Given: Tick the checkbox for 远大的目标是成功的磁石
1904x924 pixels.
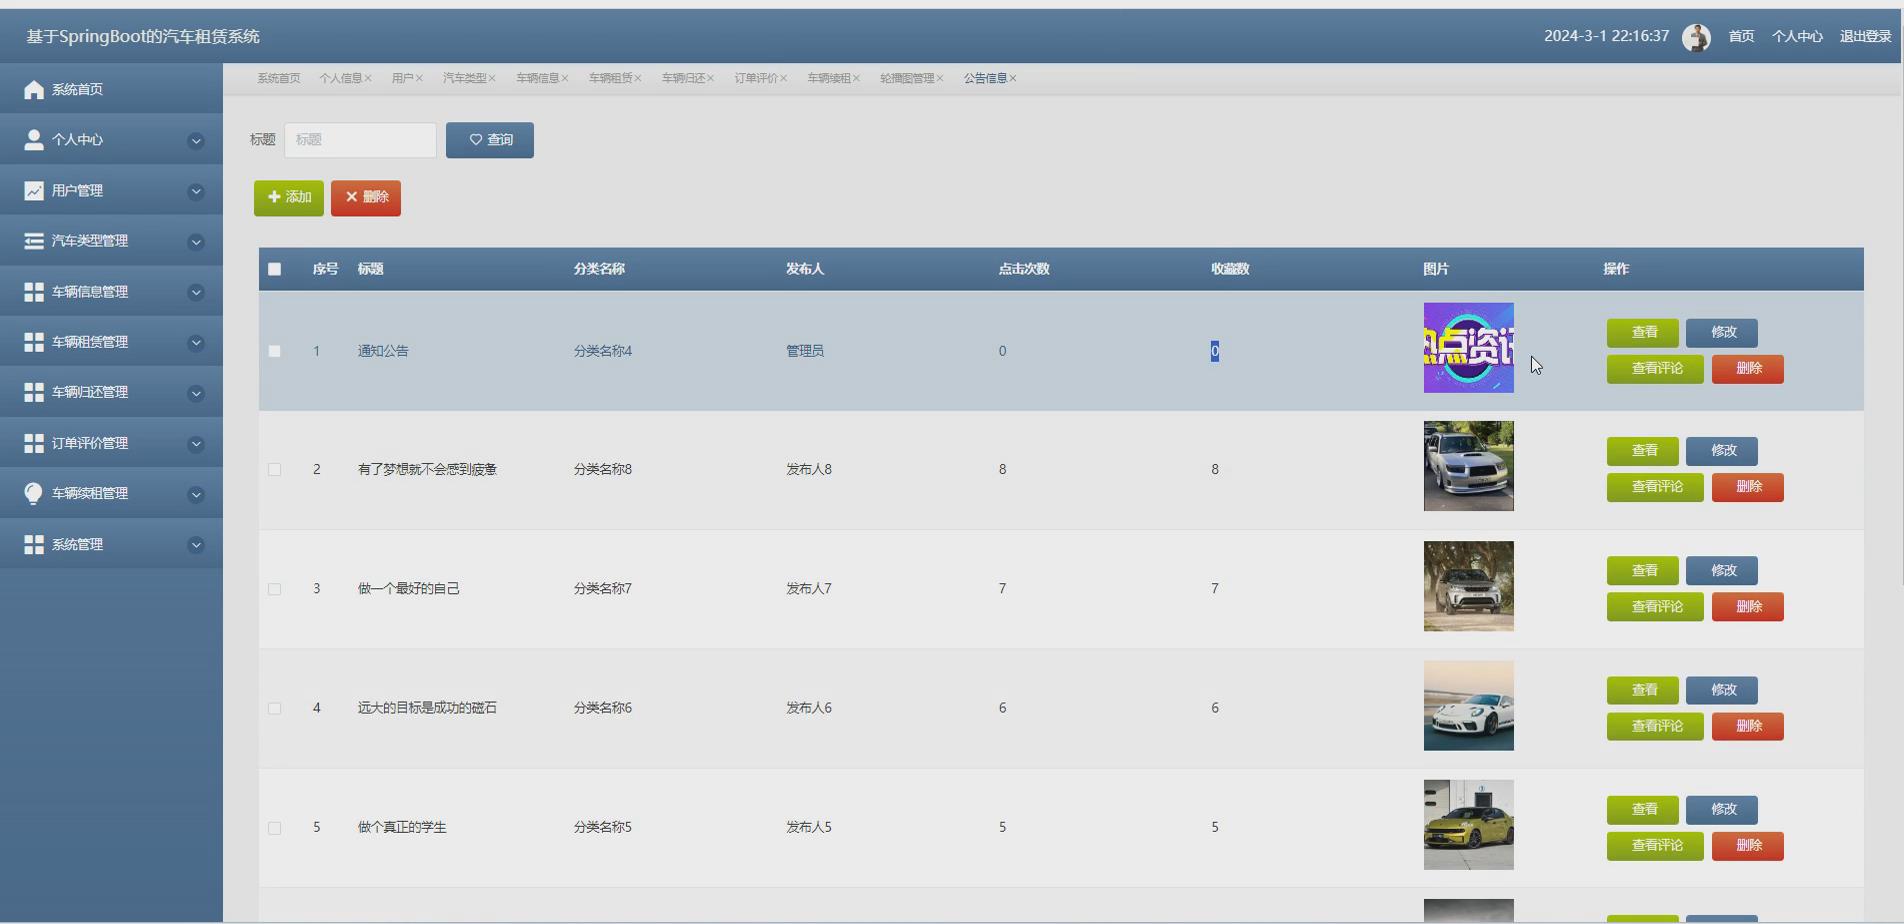Looking at the screenshot, I should 275,708.
